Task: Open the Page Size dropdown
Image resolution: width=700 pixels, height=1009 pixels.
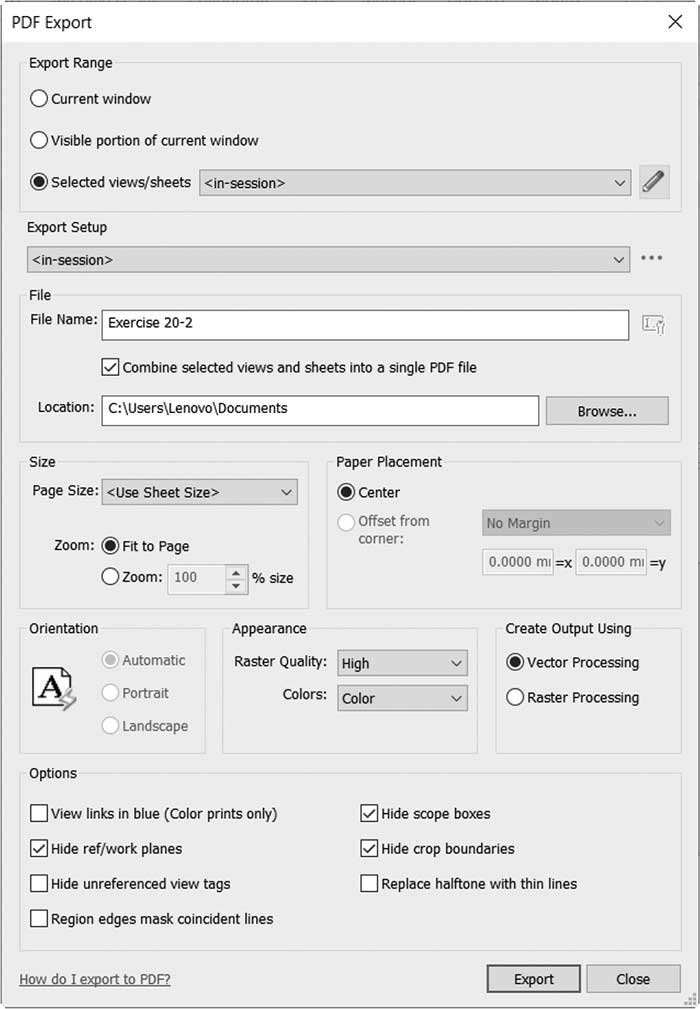Action: coord(199,492)
